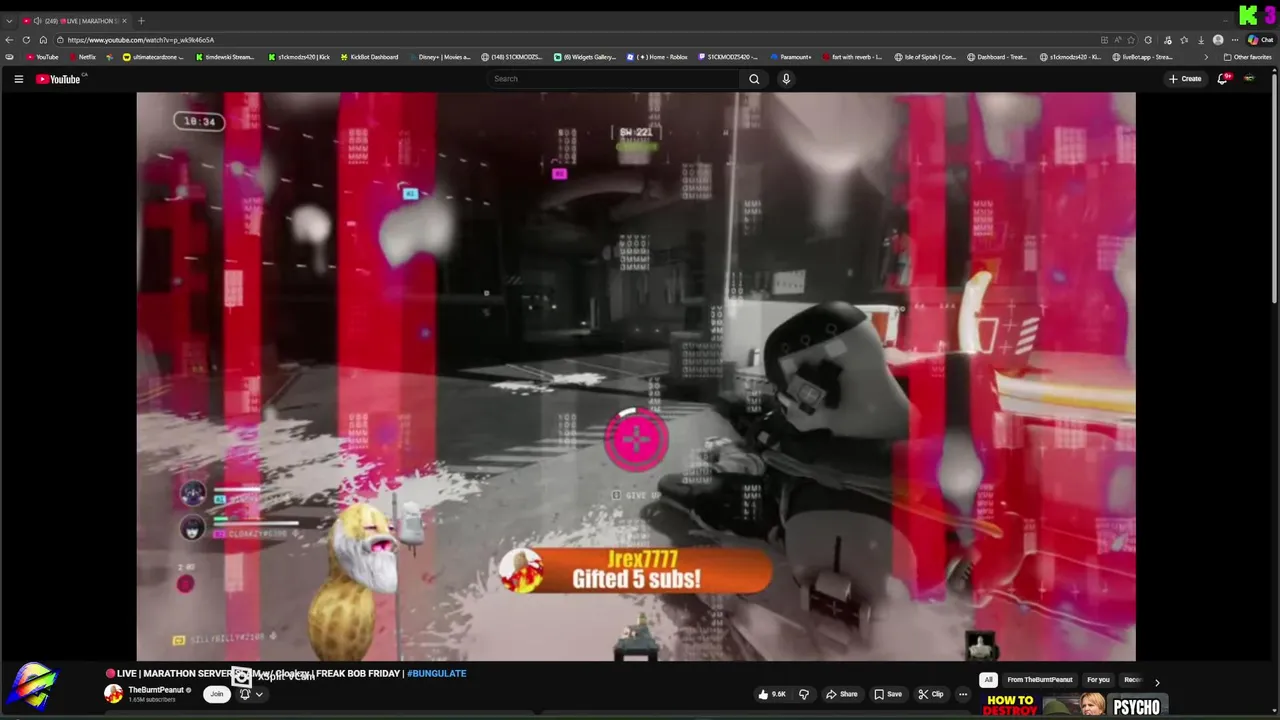Dislike the video thumbs down

coord(803,694)
